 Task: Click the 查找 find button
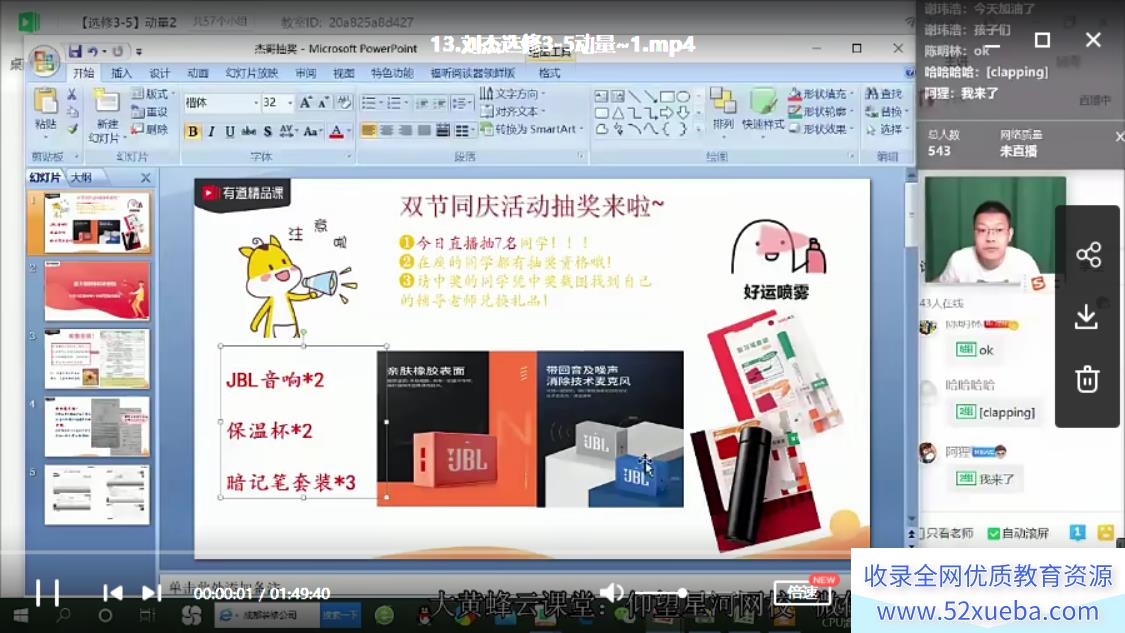click(x=884, y=94)
